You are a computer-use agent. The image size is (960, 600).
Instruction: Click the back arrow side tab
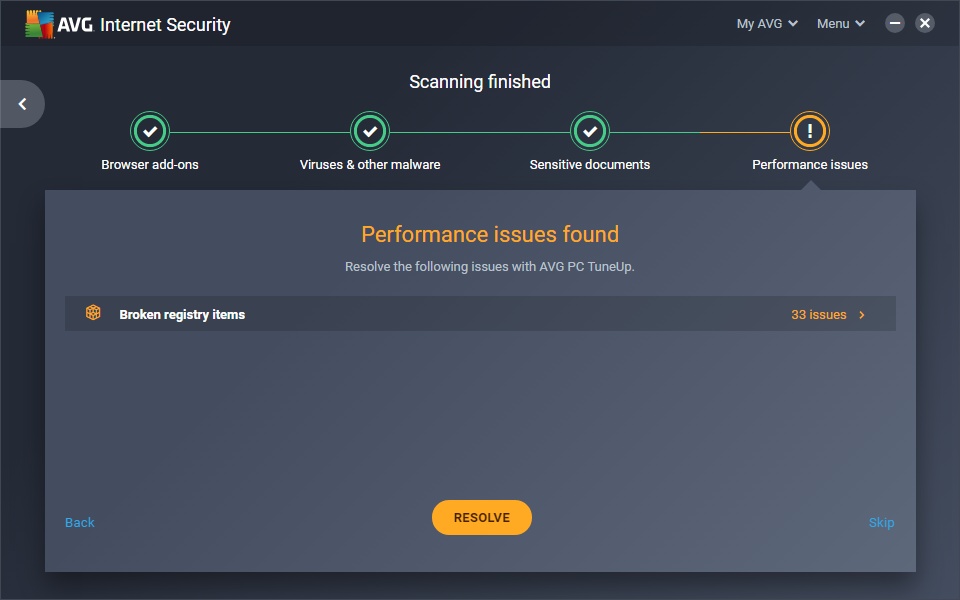(x=22, y=104)
